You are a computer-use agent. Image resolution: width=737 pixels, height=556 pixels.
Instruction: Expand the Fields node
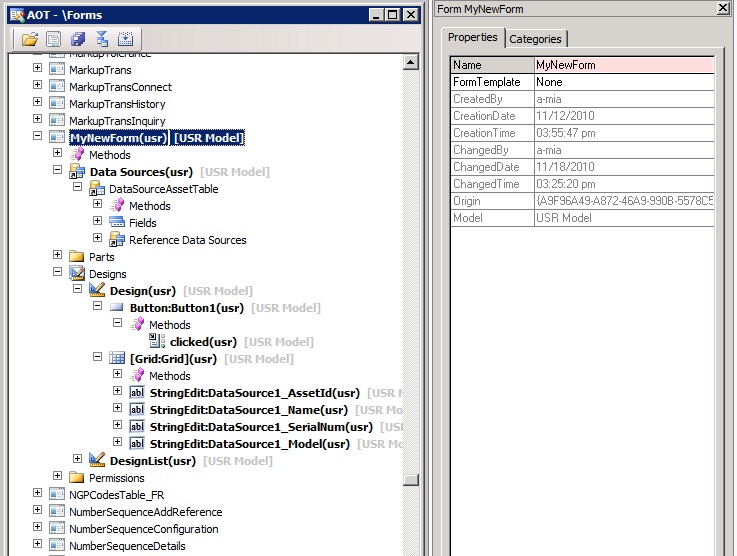click(97, 220)
